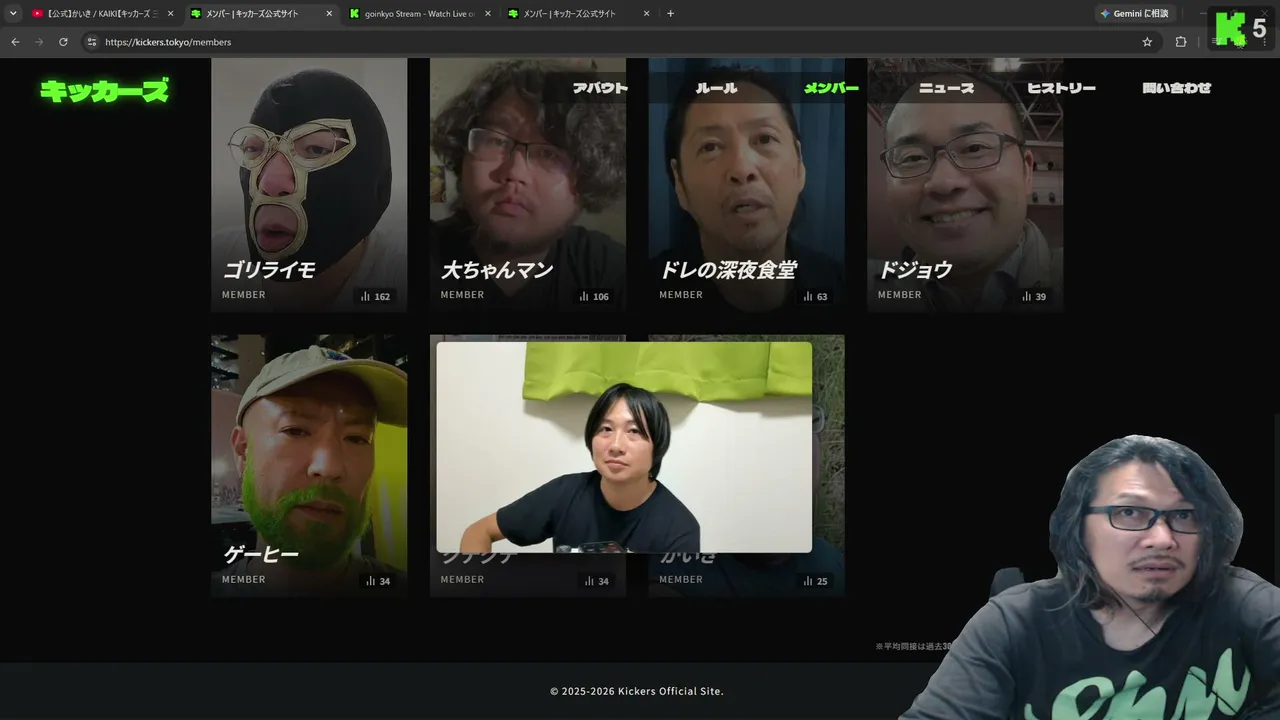
Task: Click the forward navigation arrow
Action: (39, 42)
